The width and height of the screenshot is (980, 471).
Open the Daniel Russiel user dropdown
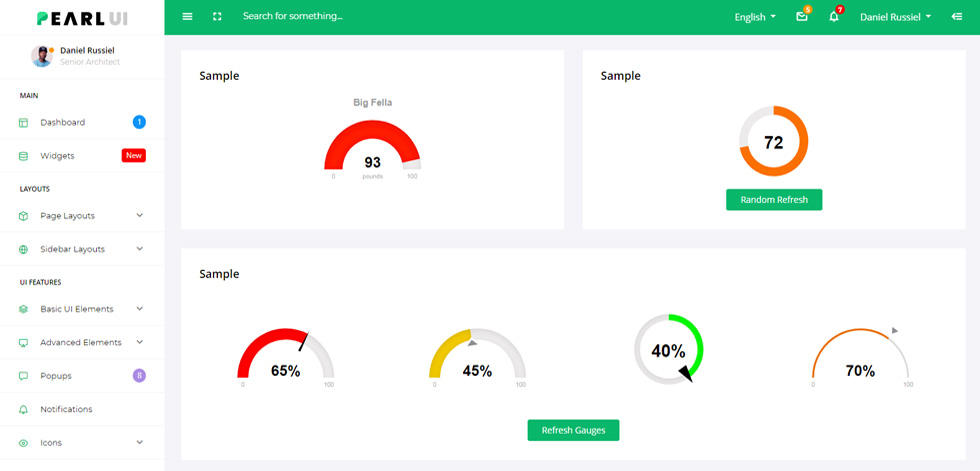(895, 17)
